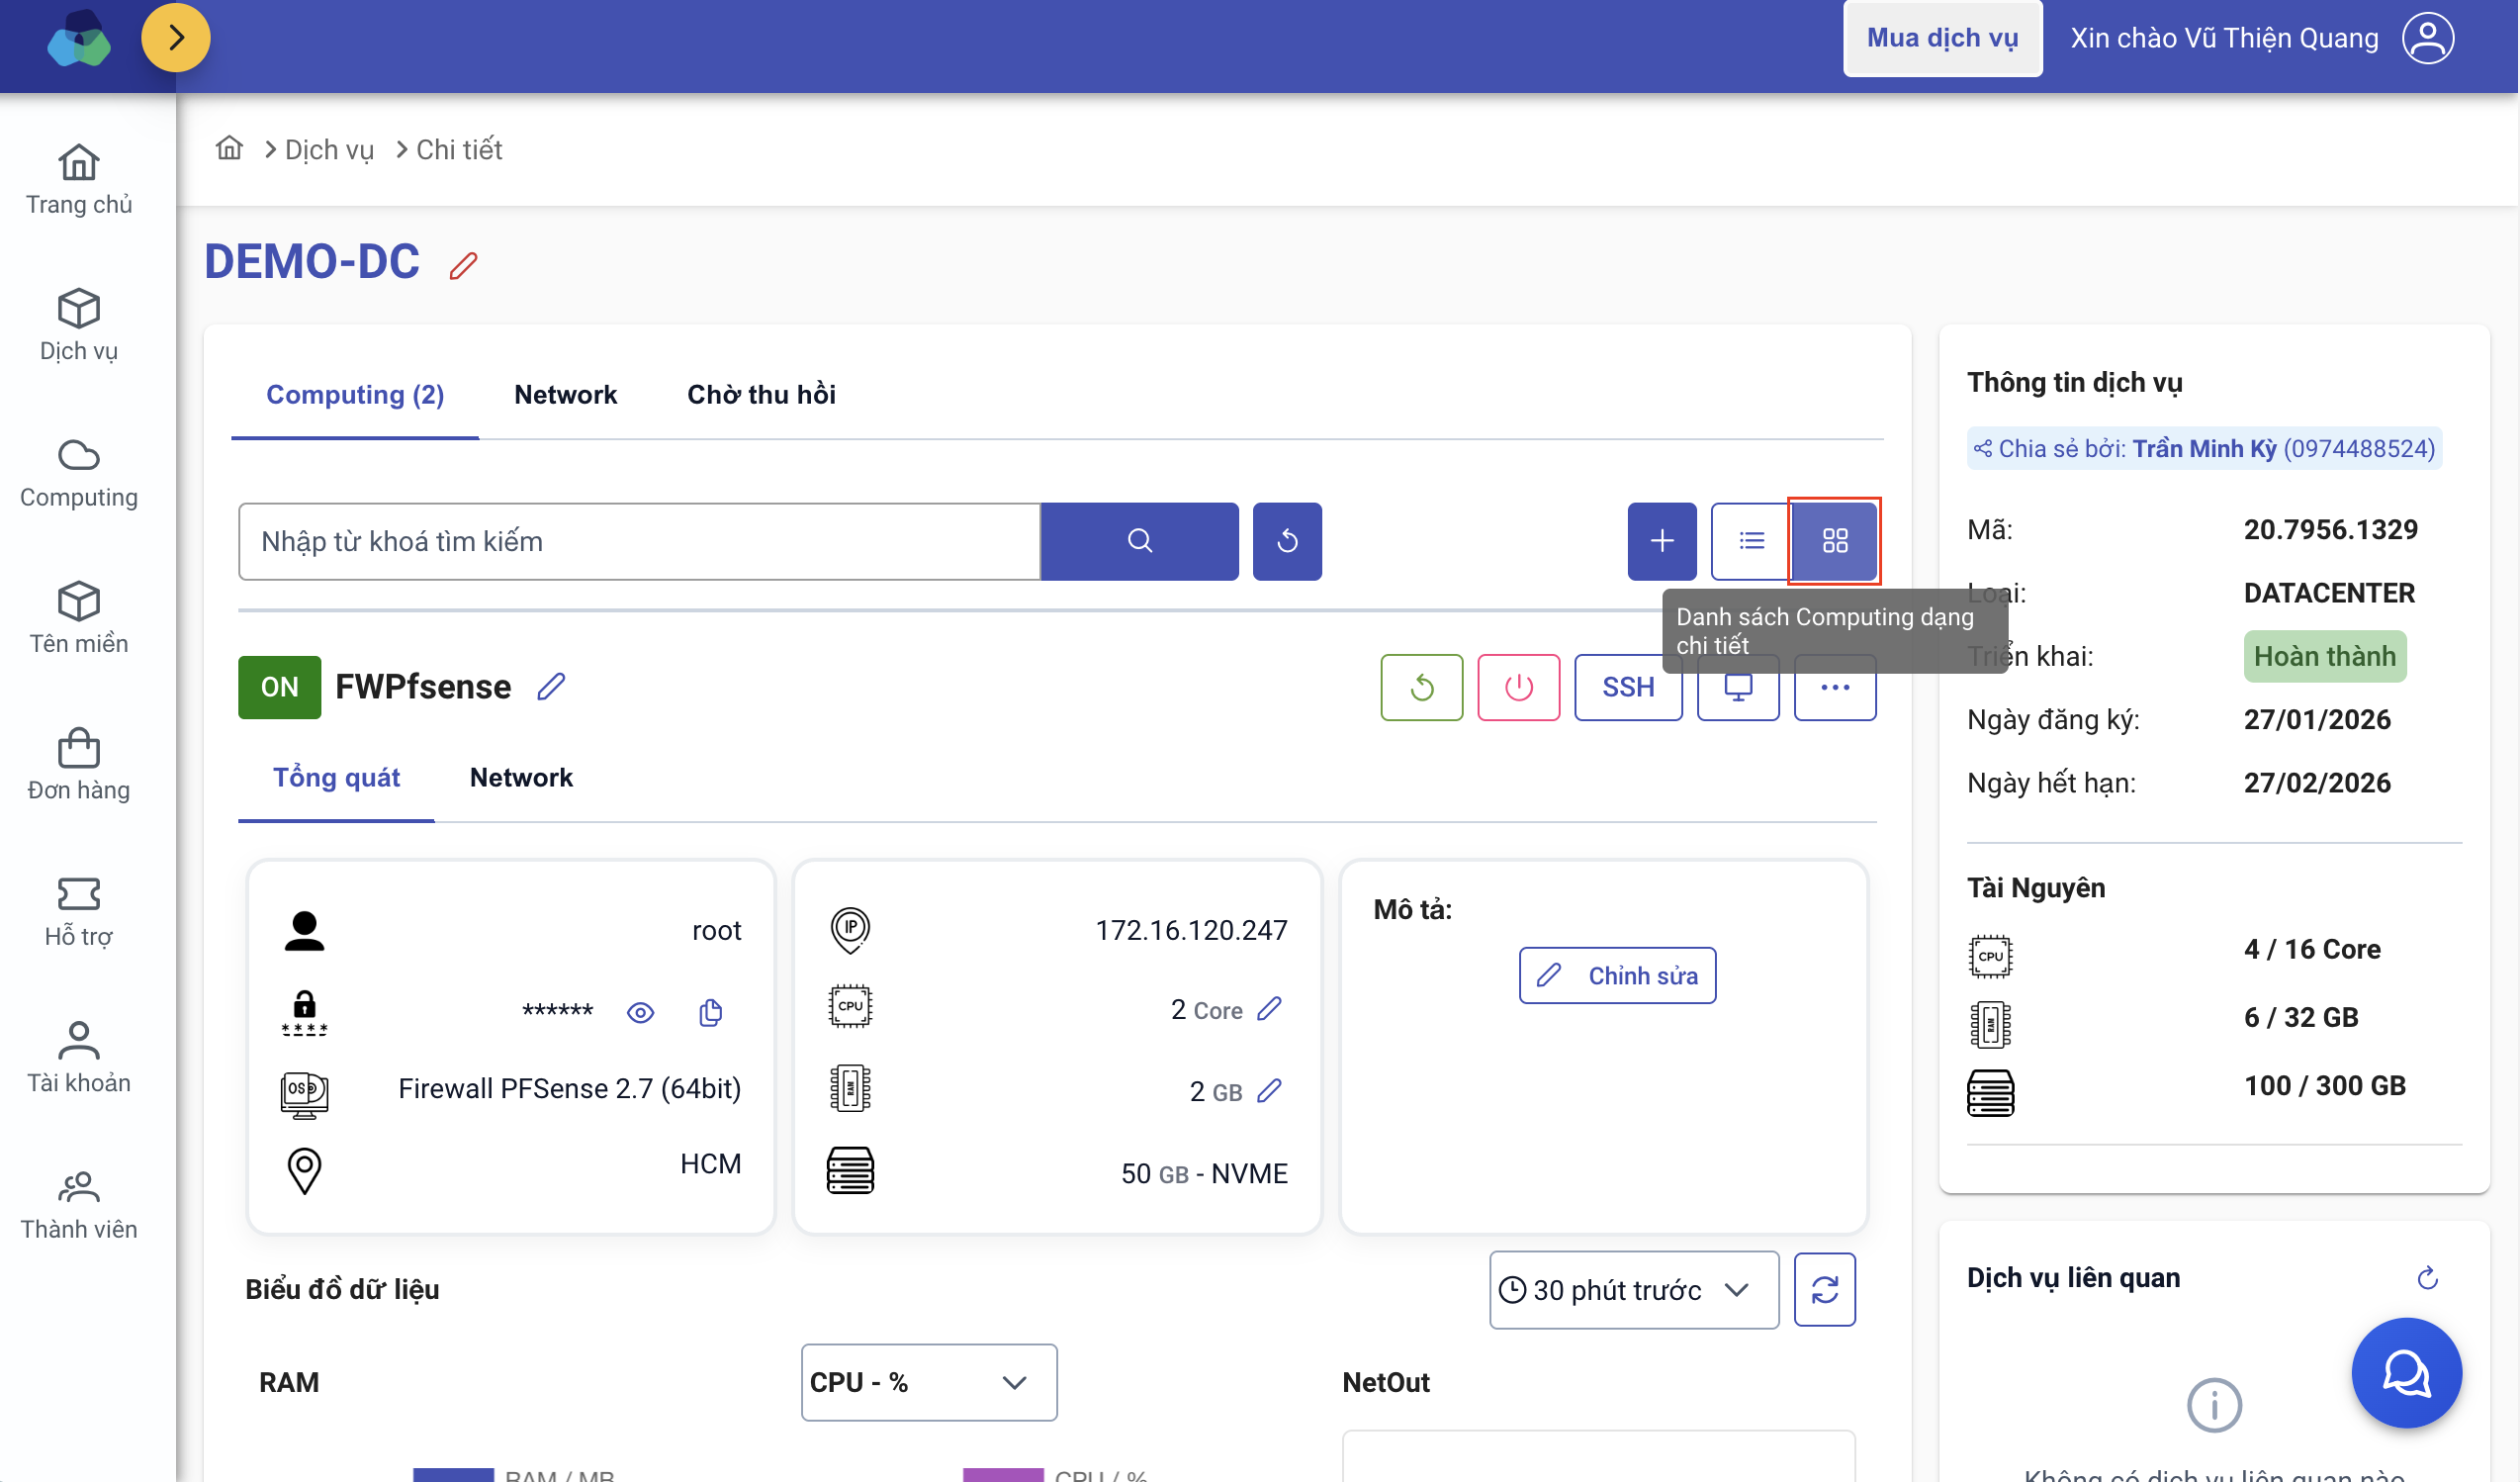Screen dimensions: 2520x1482
Task: Click the green restart icon for FWPfsense
Action: click(1421, 687)
